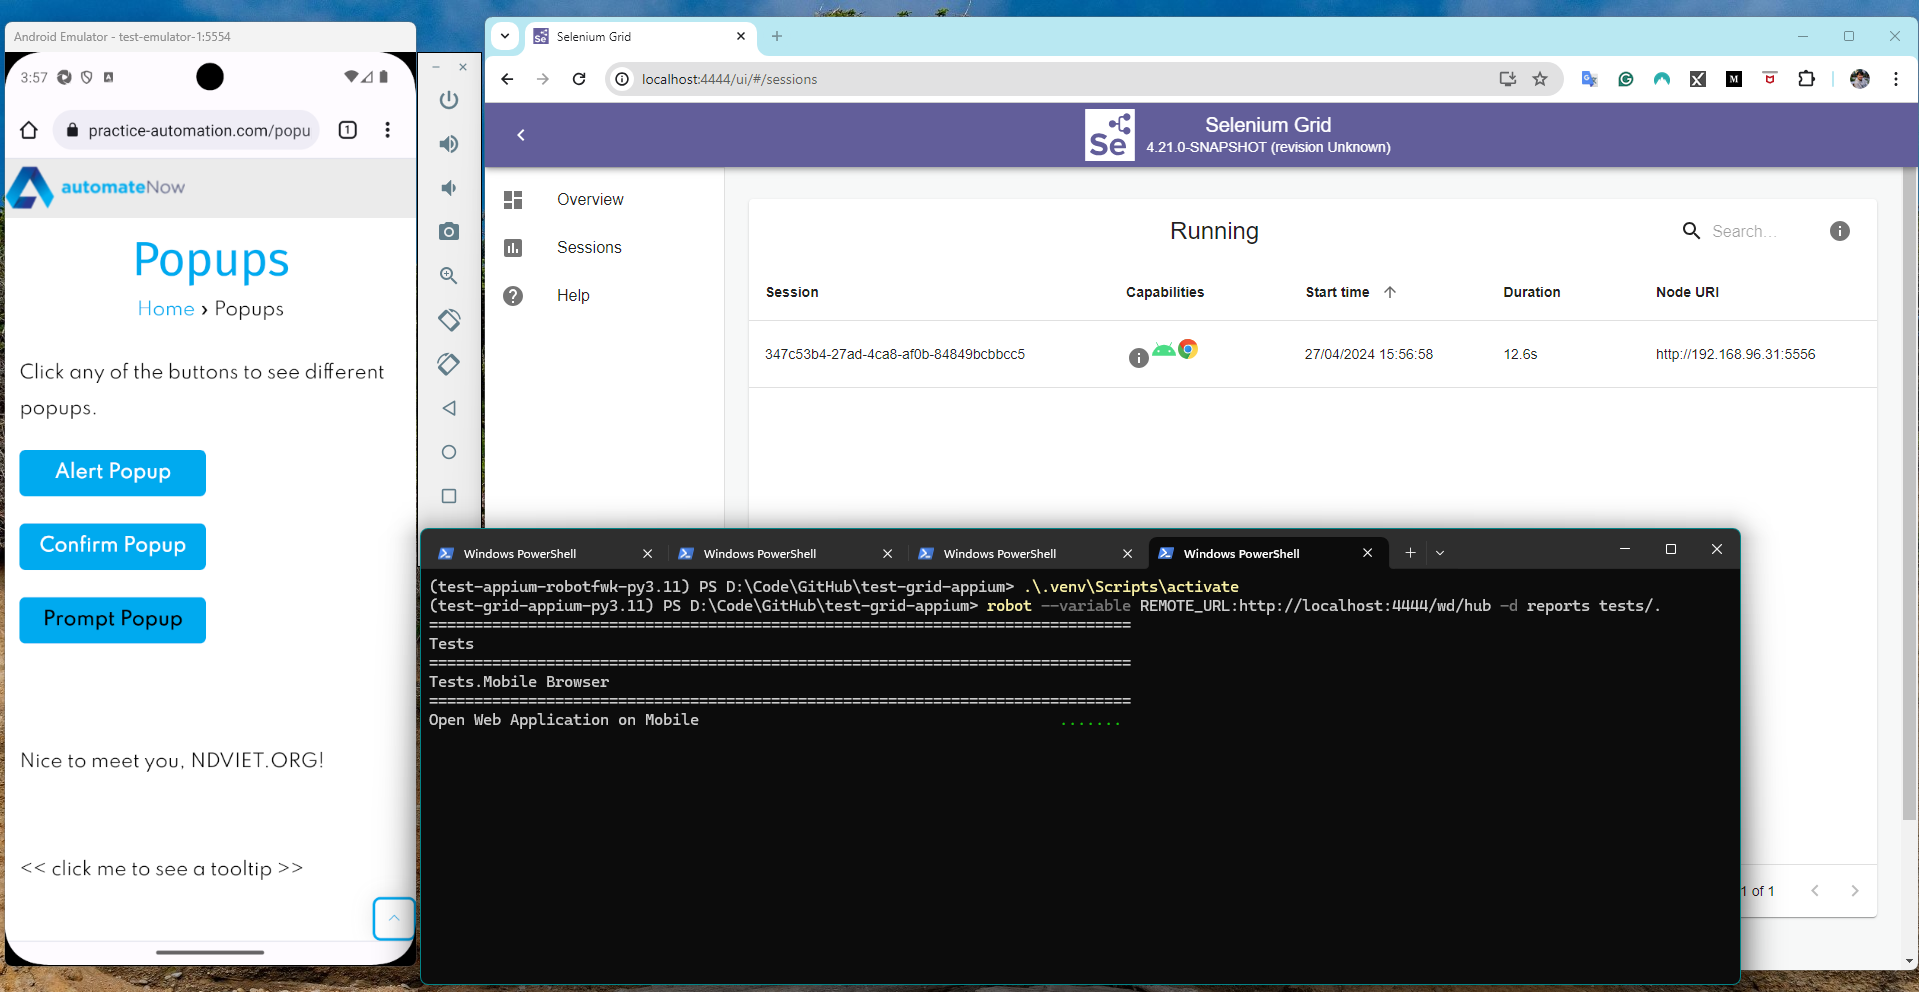The width and height of the screenshot is (1919, 992).
Task: Click the Confirm Popup button
Action: (113, 546)
